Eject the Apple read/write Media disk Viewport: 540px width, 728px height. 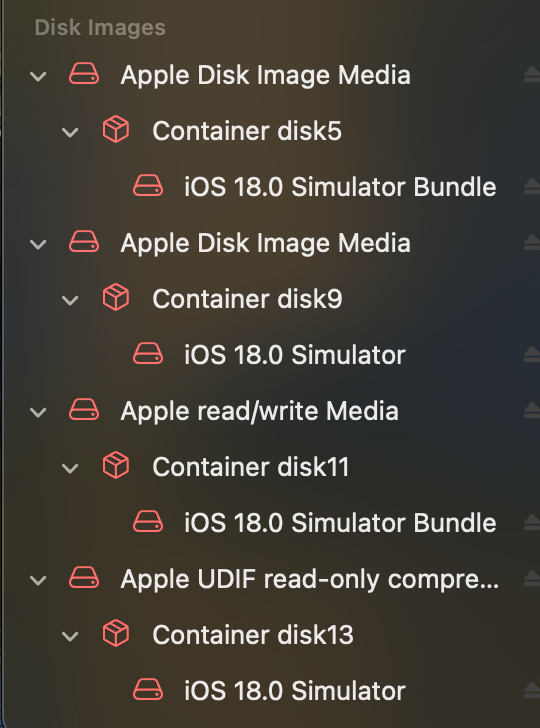click(532, 410)
